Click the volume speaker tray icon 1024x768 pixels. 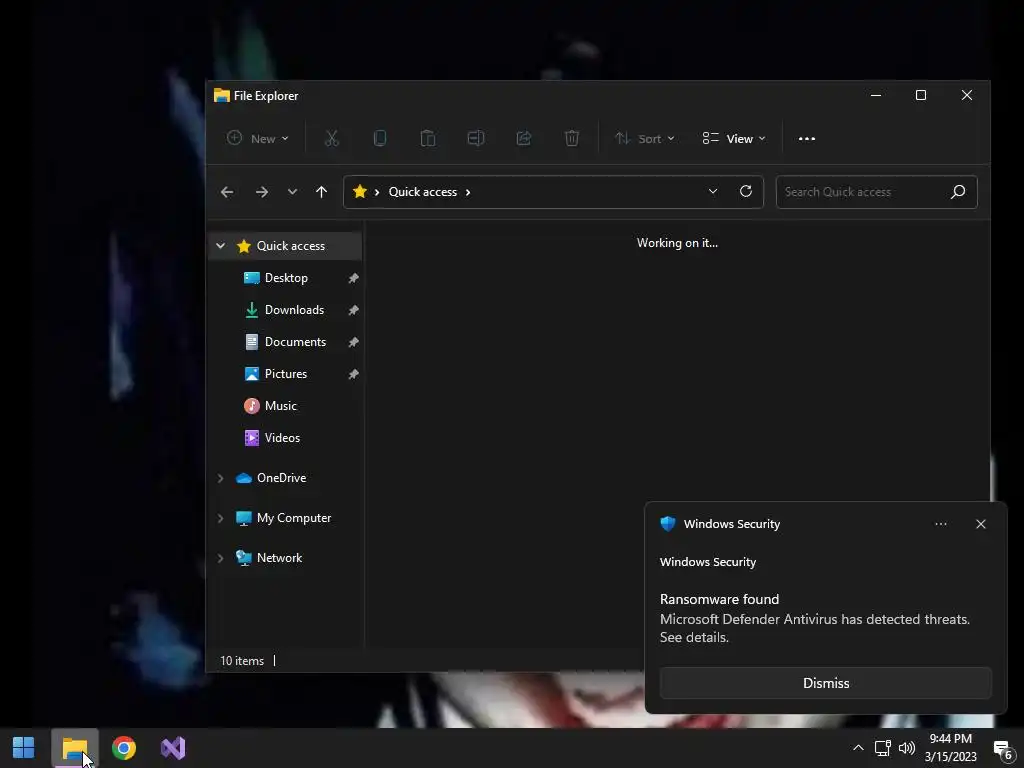(906, 748)
